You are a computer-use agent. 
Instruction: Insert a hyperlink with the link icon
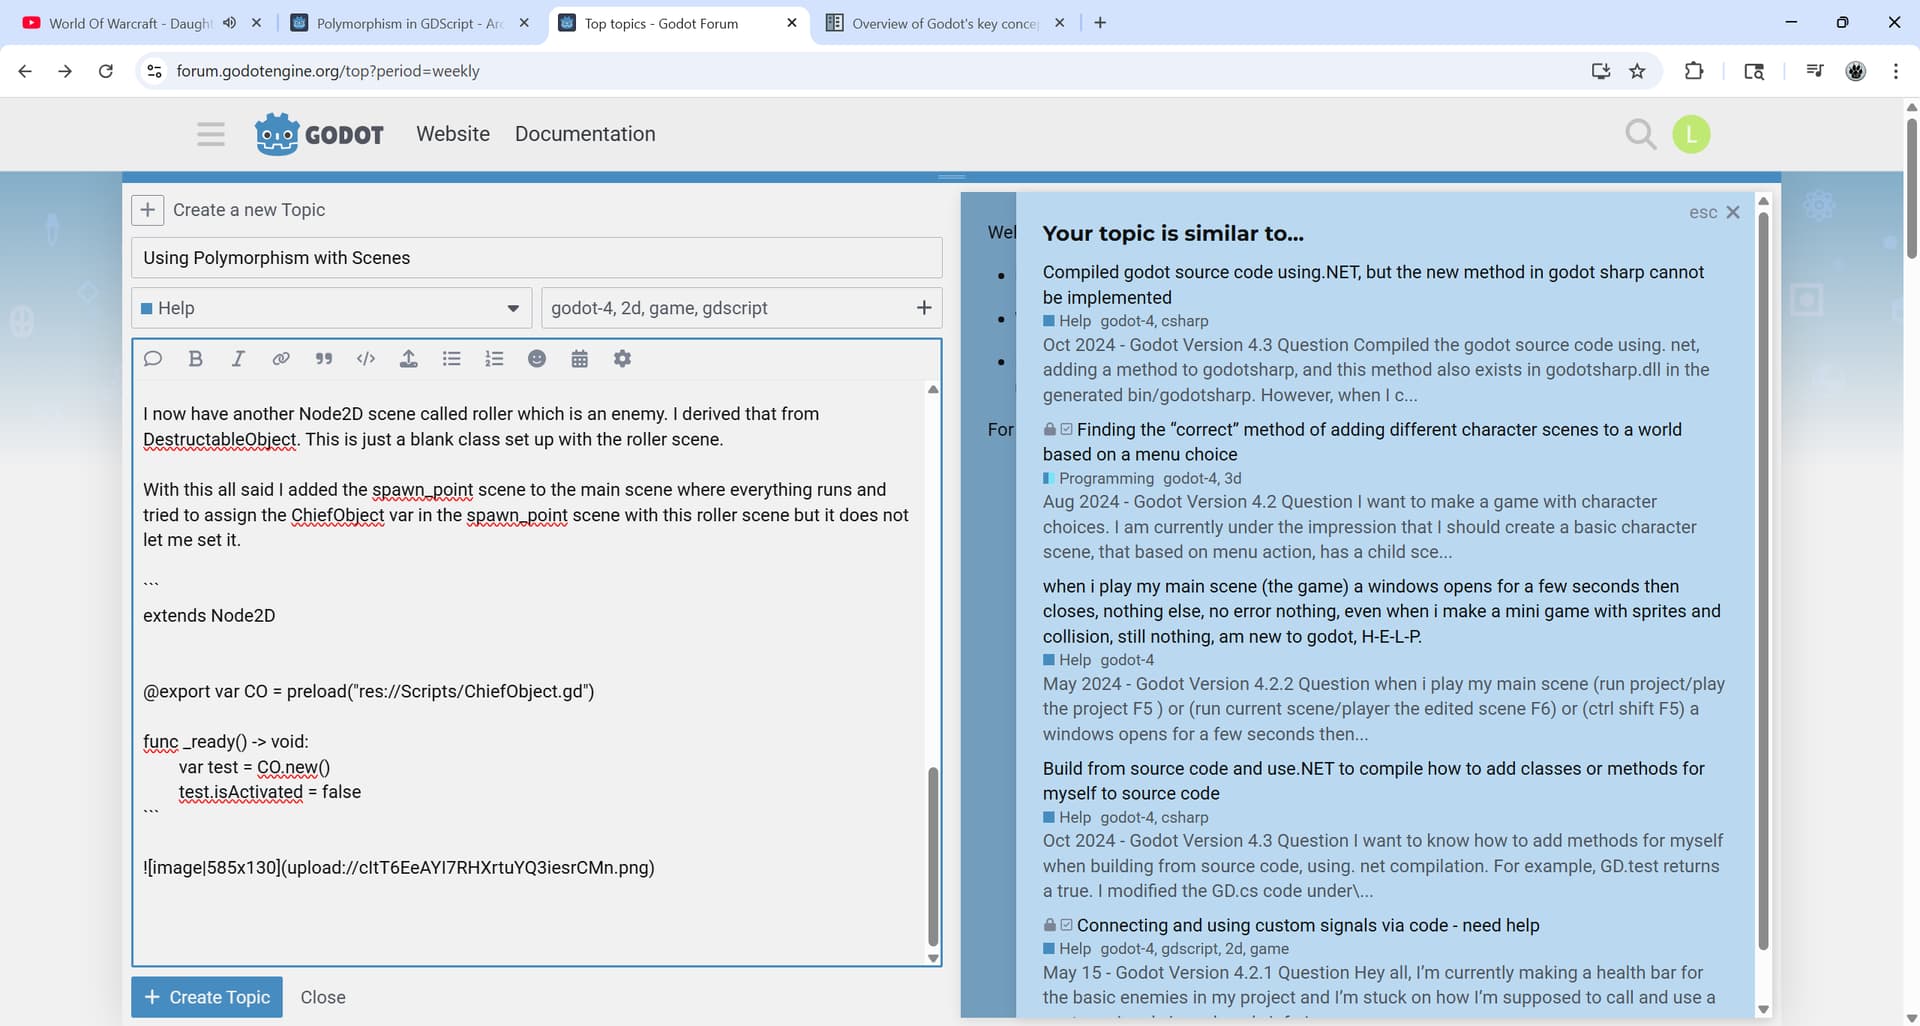tap(281, 359)
